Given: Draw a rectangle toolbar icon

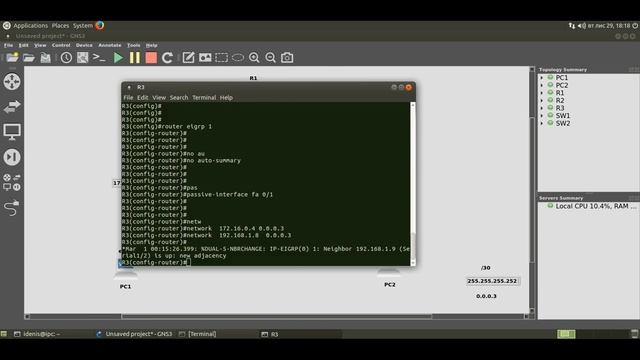Looking at the screenshot, I should (x=221, y=58).
